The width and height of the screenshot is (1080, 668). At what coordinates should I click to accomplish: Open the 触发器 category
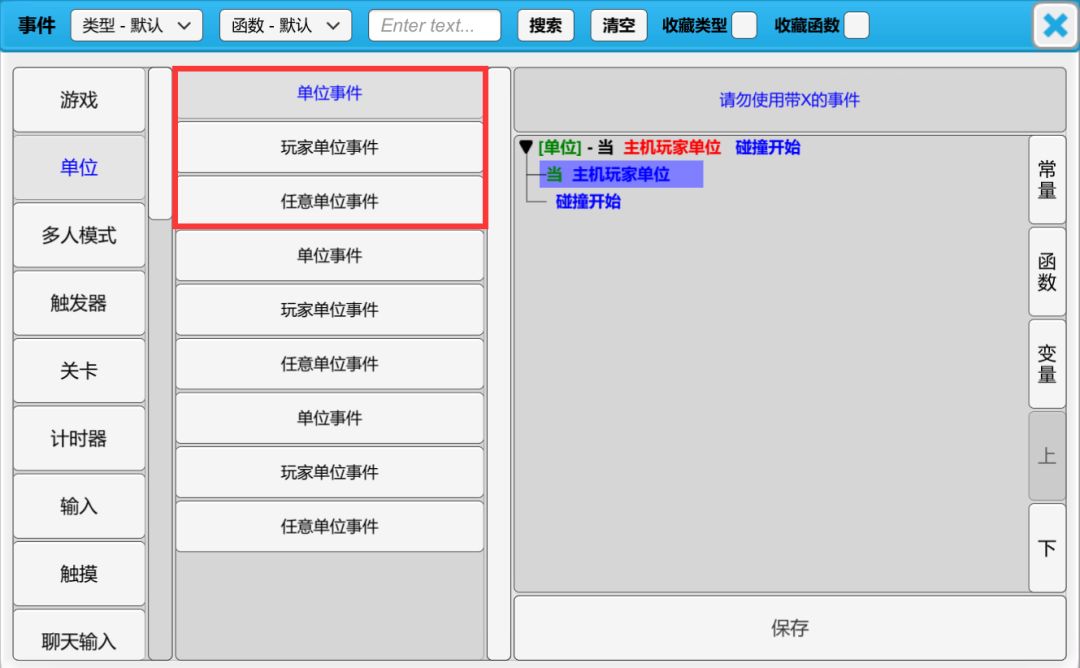click(x=79, y=303)
